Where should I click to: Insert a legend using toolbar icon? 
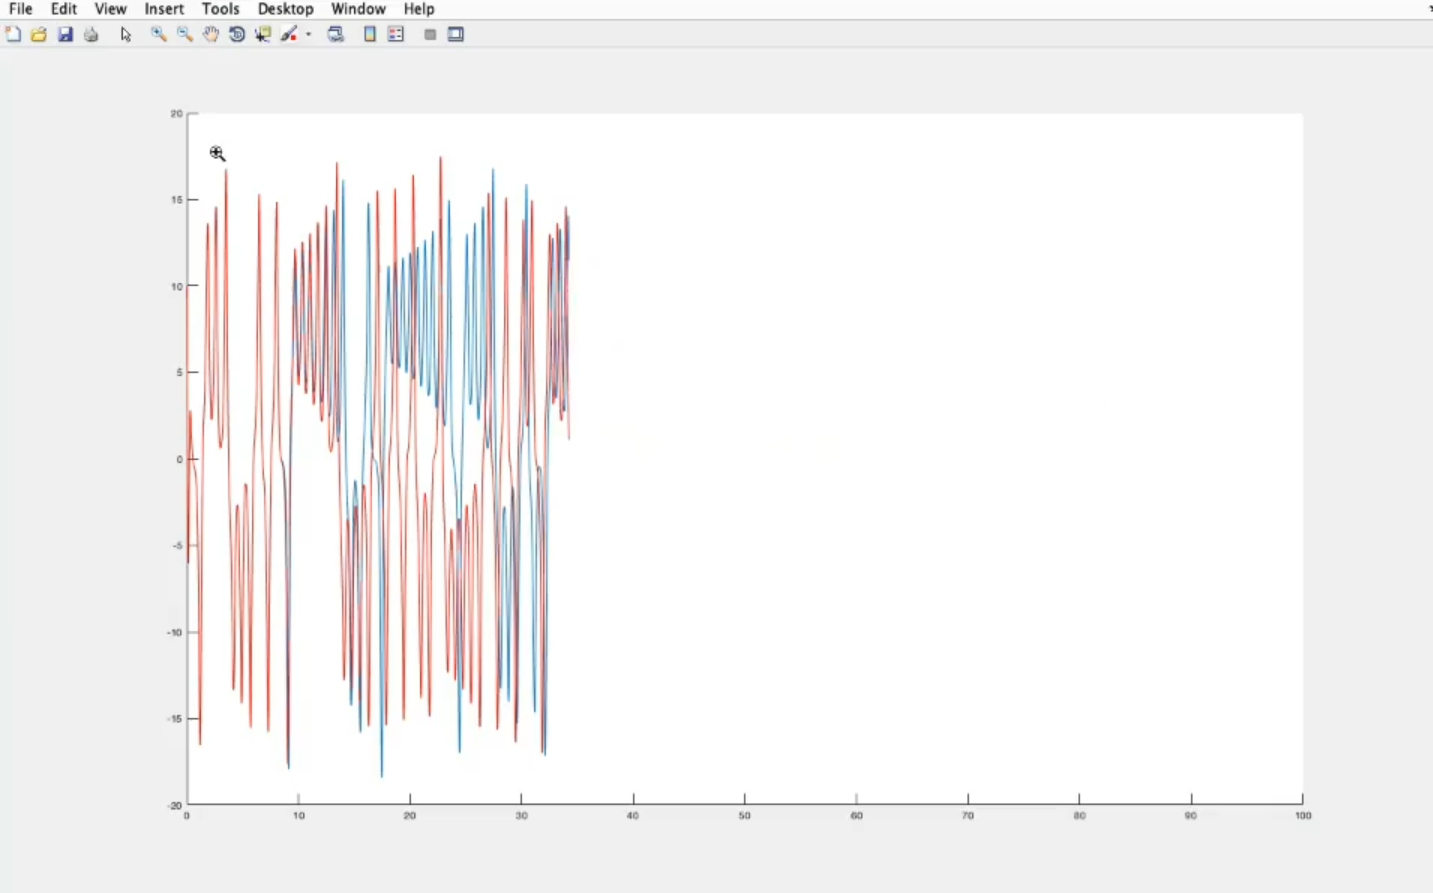[x=396, y=34]
